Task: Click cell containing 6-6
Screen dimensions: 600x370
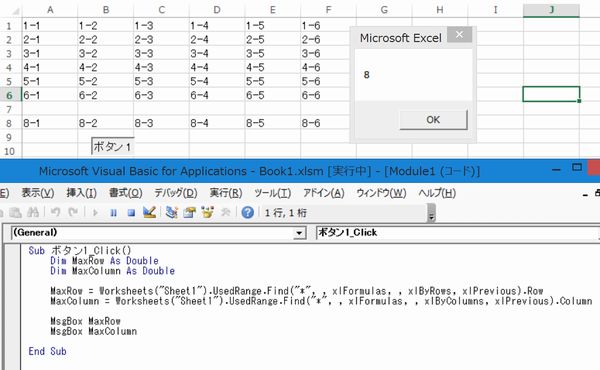Action: pyautogui.click(x=328, y=95)
